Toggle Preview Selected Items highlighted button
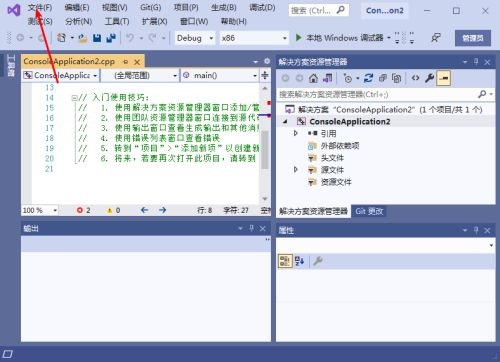Image resolution: width=500 pixels, height=362 pixels. point(444,78)
